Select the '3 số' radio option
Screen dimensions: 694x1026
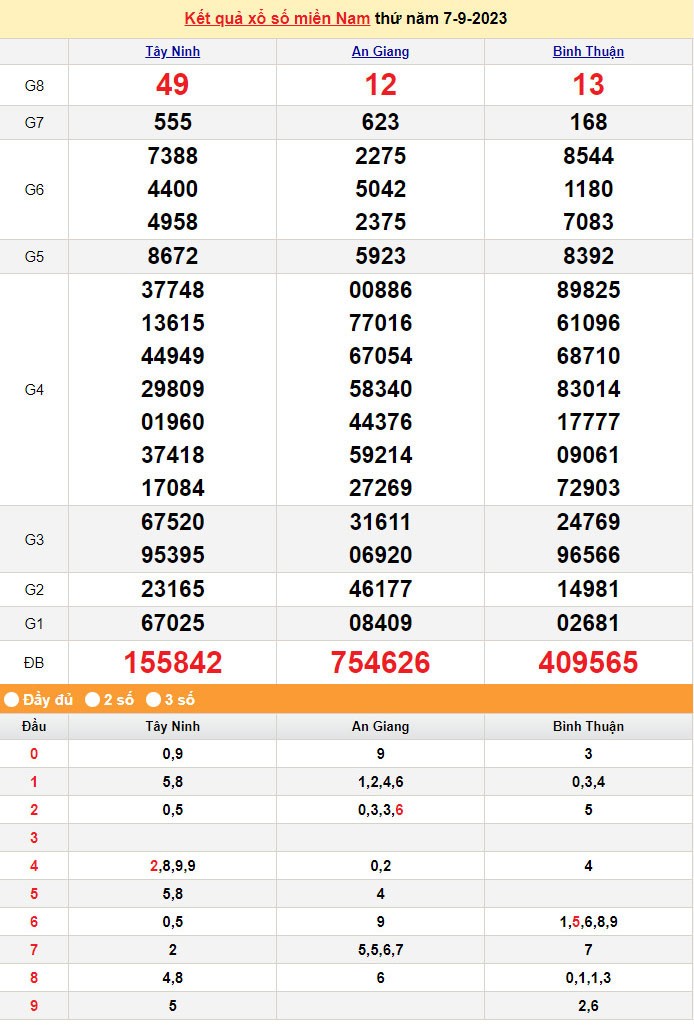point(153,699)
